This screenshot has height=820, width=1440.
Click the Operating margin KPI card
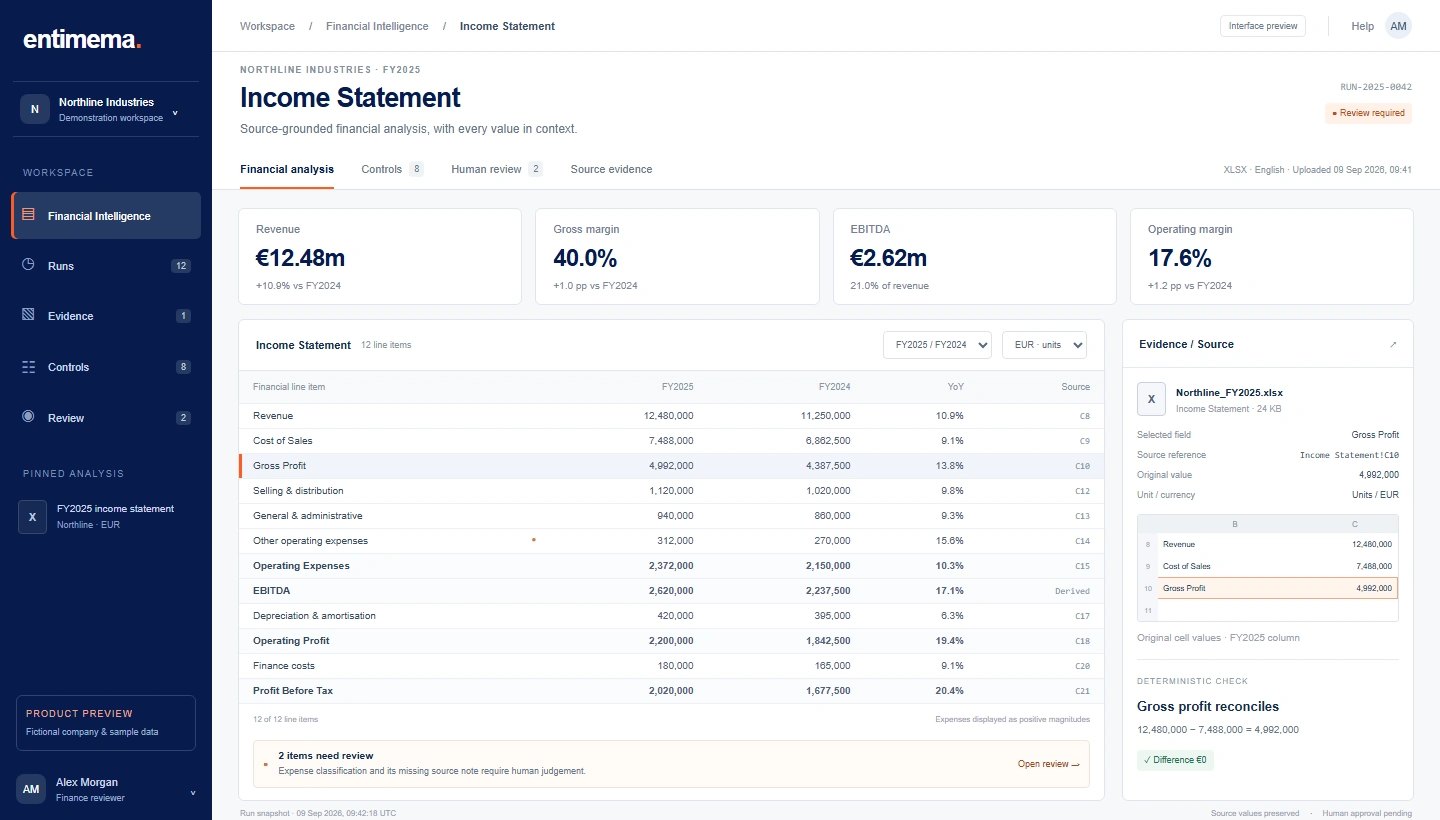coord(1272,256)
